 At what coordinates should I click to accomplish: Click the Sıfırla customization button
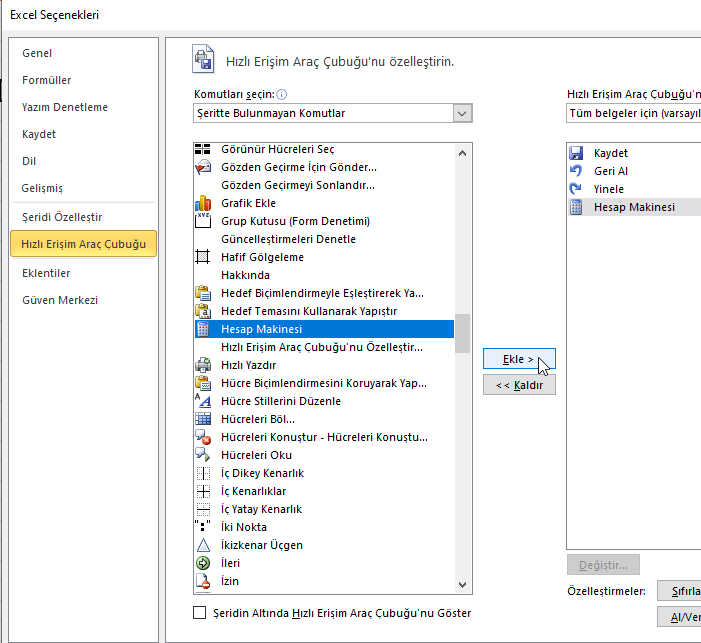click(x=679, y=591)
